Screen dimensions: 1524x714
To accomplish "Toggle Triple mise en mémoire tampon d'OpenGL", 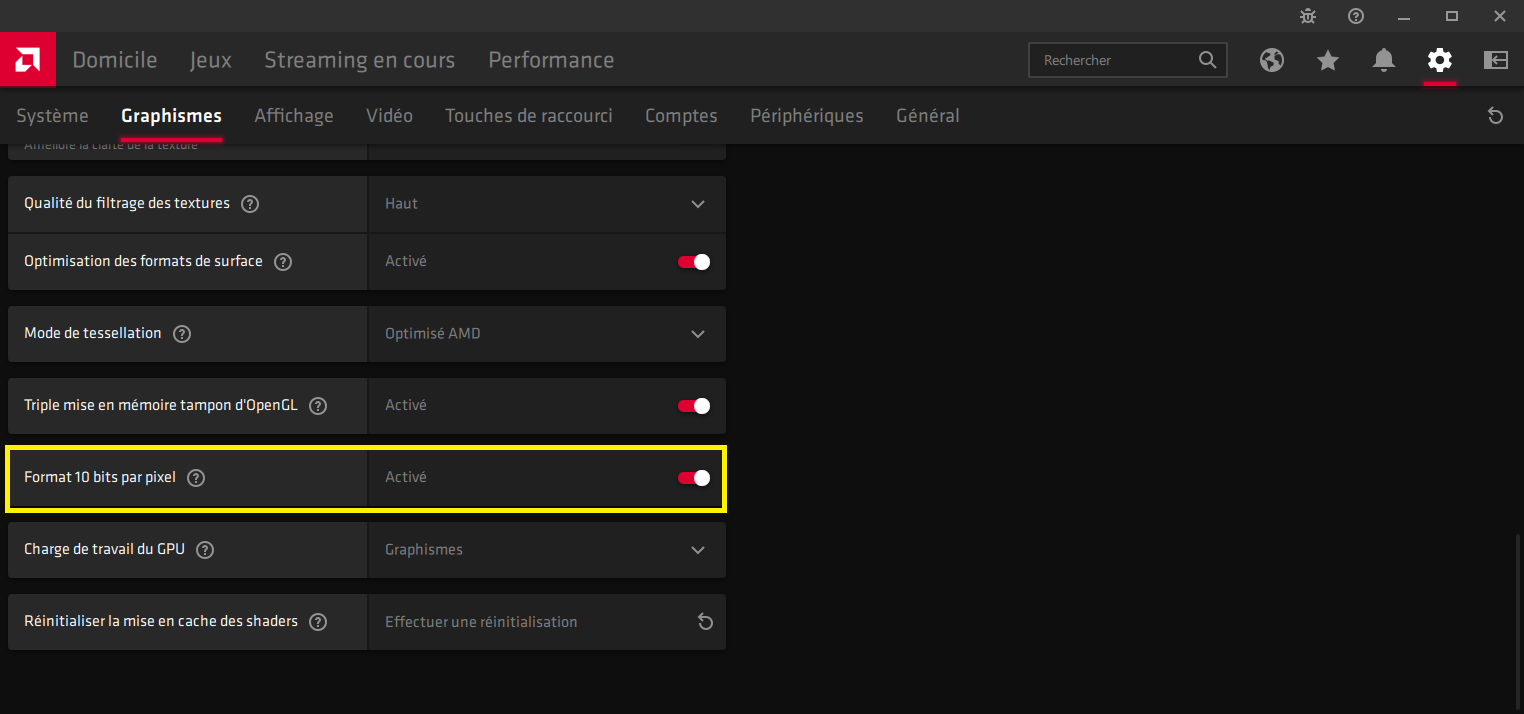I will tap(694, 406).
